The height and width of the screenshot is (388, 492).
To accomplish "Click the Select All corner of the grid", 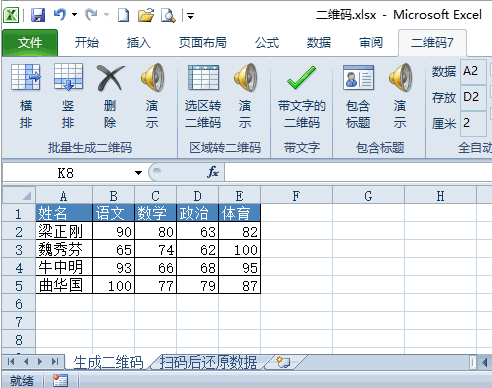I will pos(19,196).
